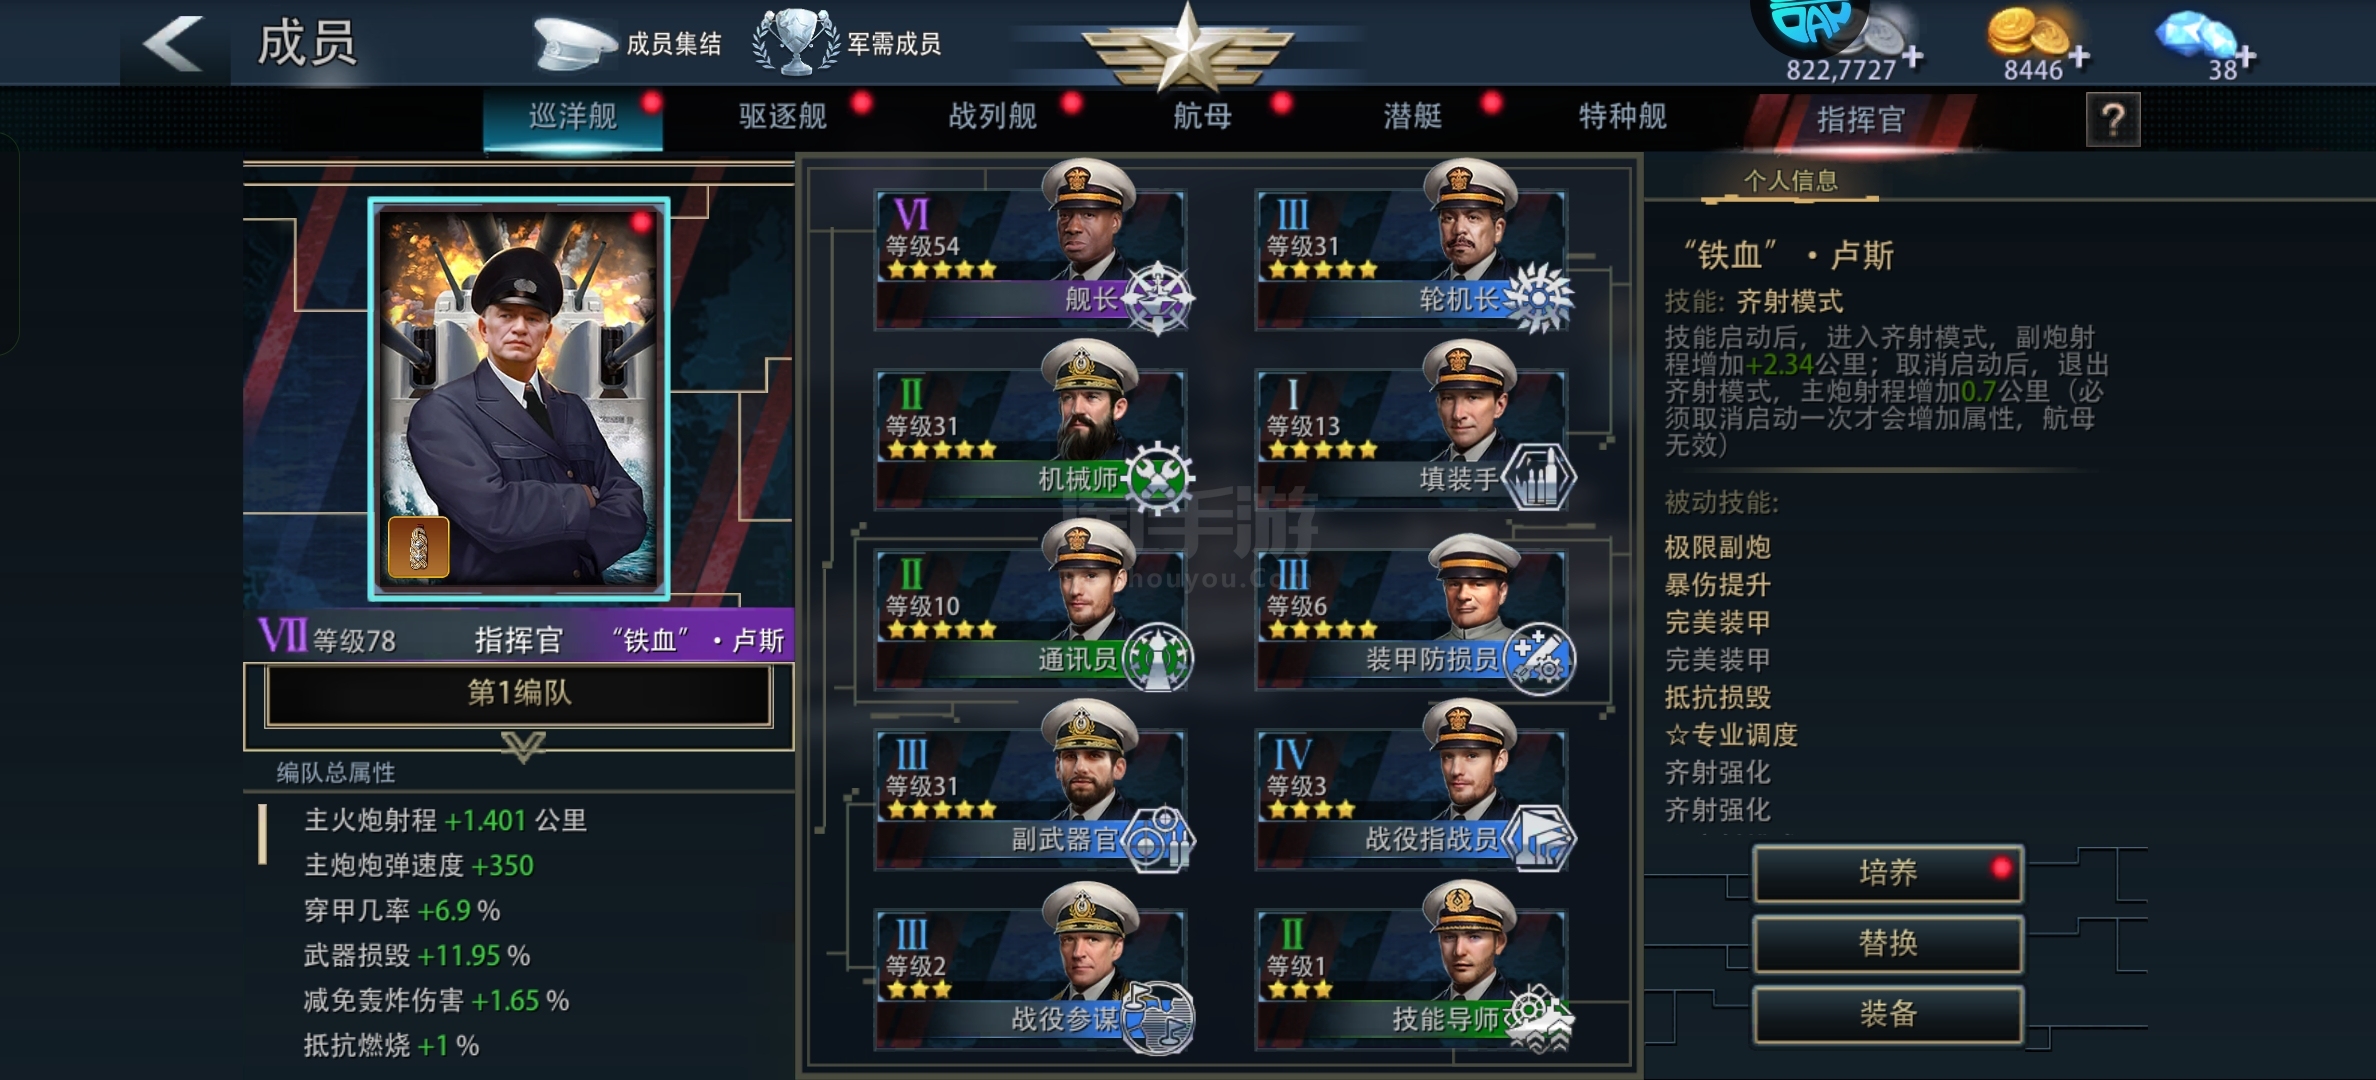The width and height of the screenshot is (2376, 1080).
Task: Open 成员集结 officer cap icon
Action: (573, 43)
